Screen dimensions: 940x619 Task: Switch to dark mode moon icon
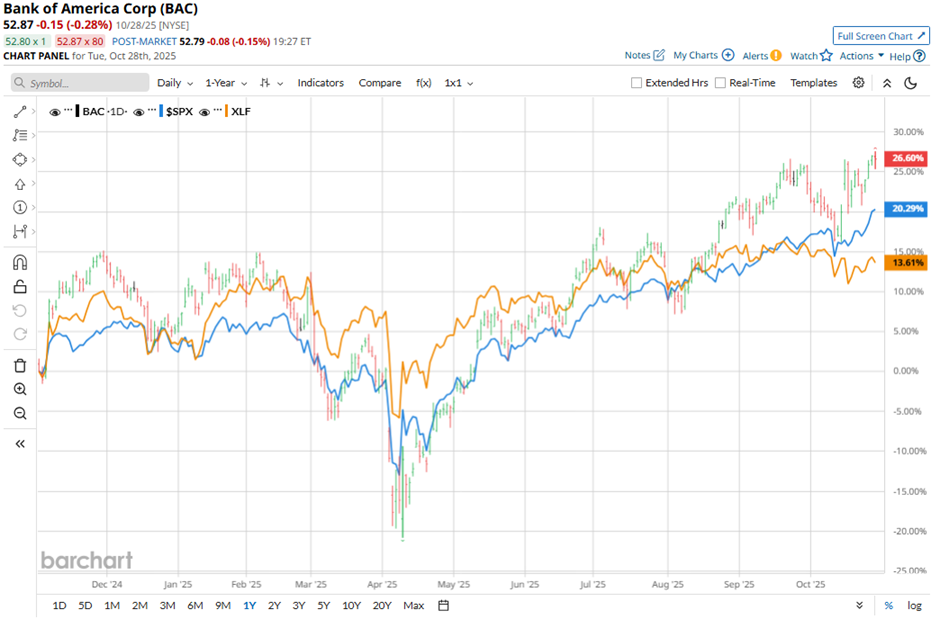910,83
